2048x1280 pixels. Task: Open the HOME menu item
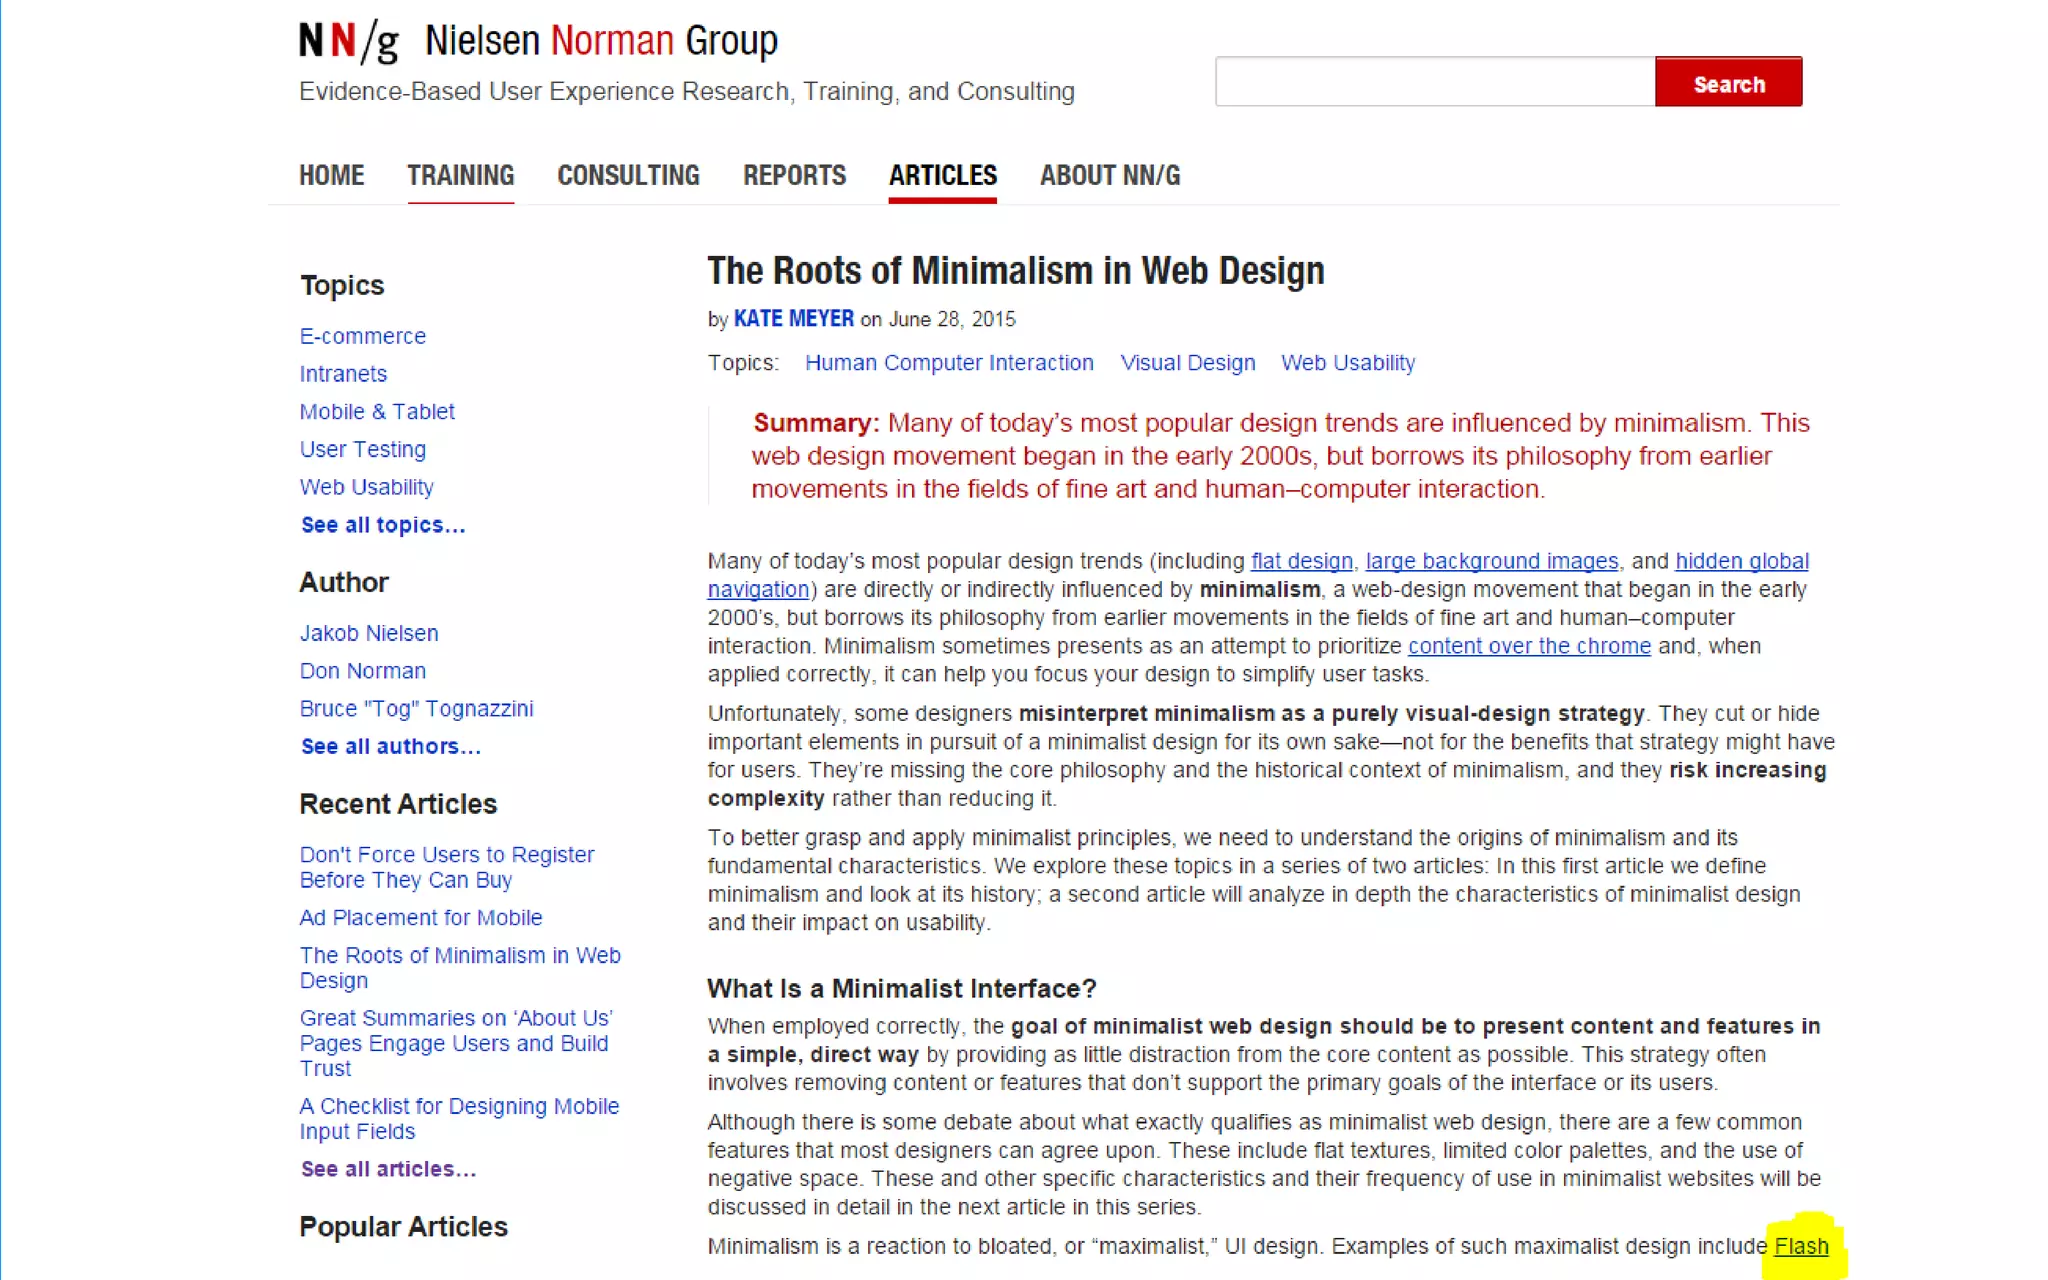(331, 176)
